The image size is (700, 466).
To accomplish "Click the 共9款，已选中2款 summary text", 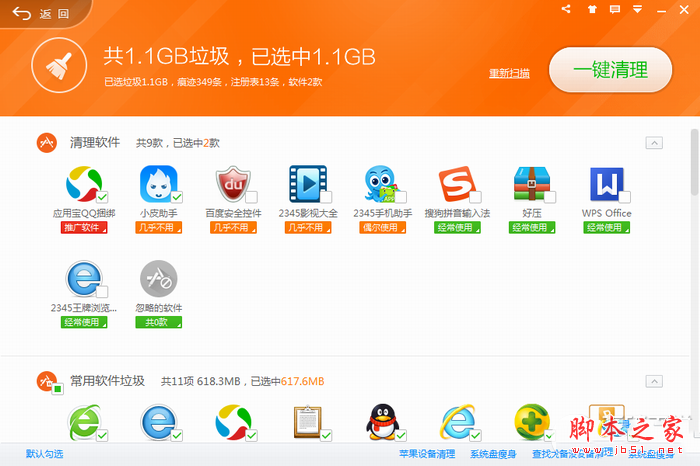I will (178, 143).
